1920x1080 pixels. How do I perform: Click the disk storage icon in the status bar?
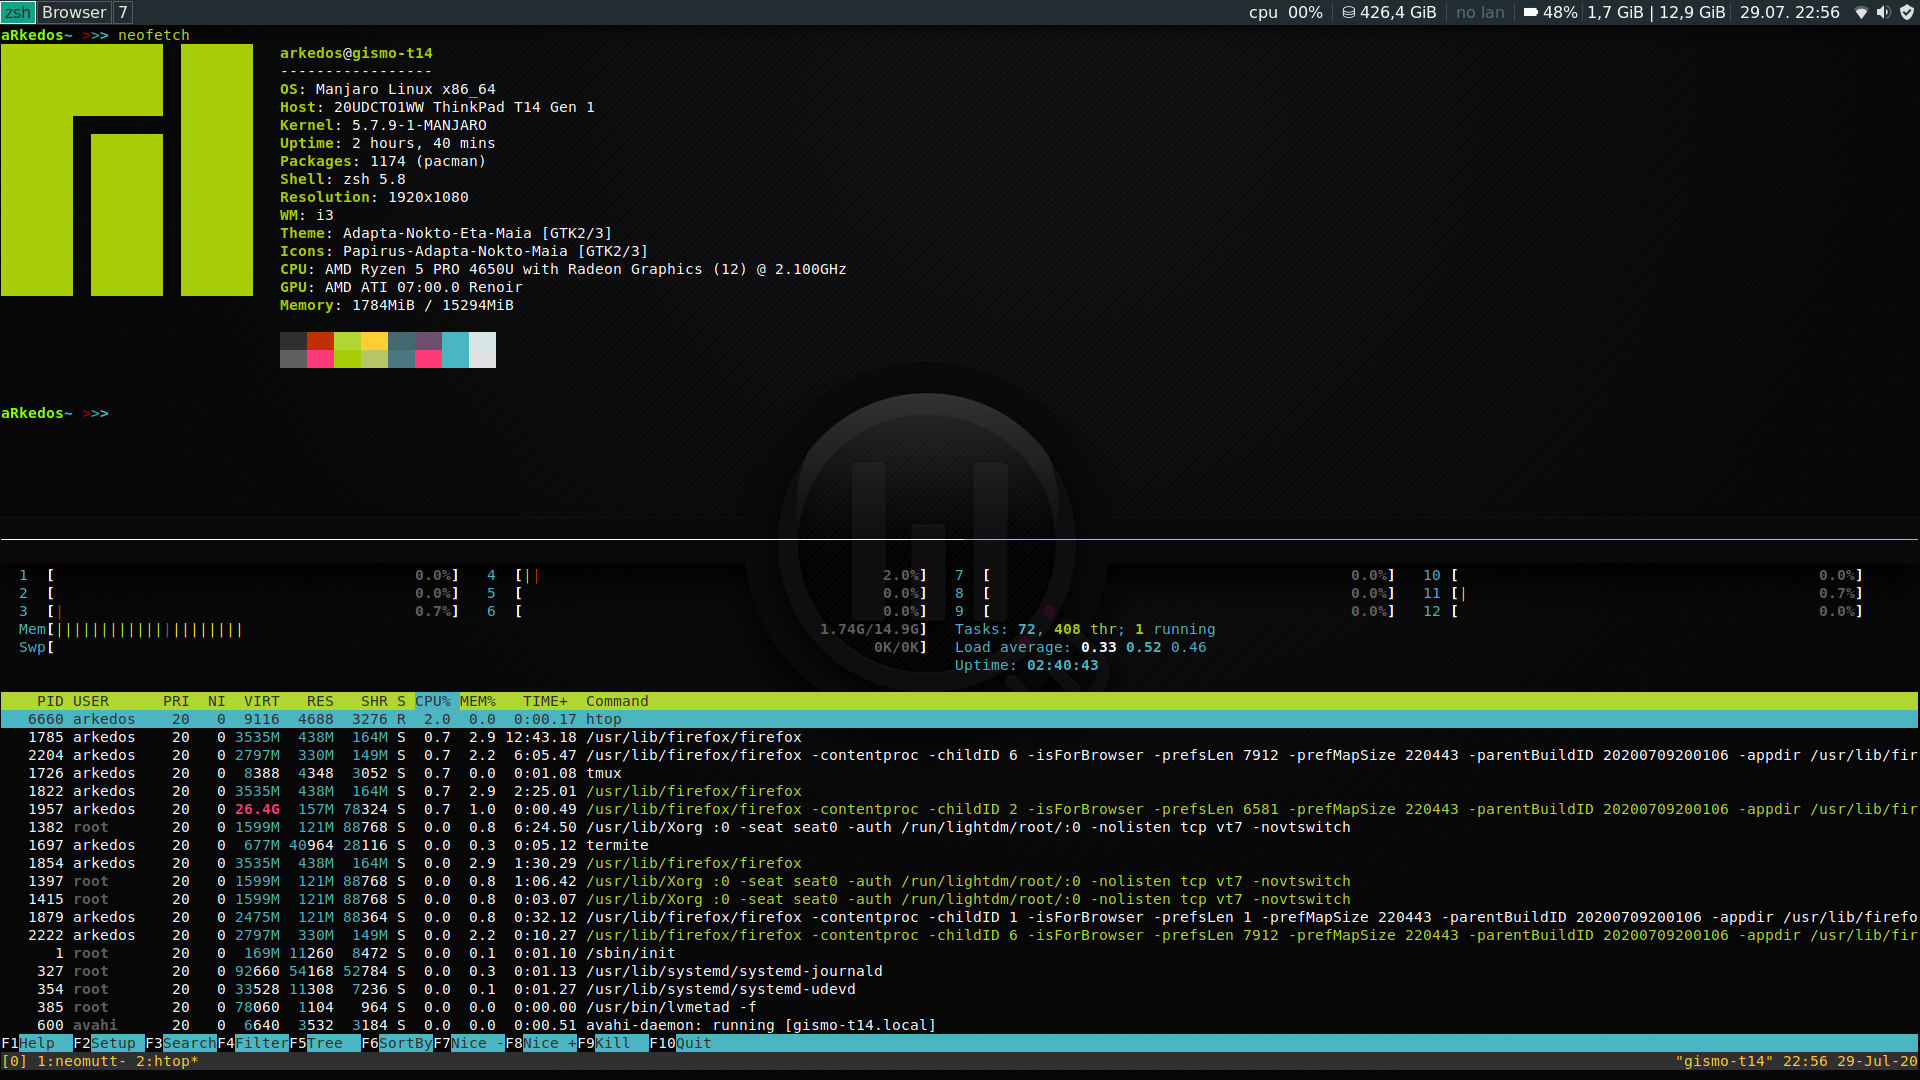pos(1349,13)
